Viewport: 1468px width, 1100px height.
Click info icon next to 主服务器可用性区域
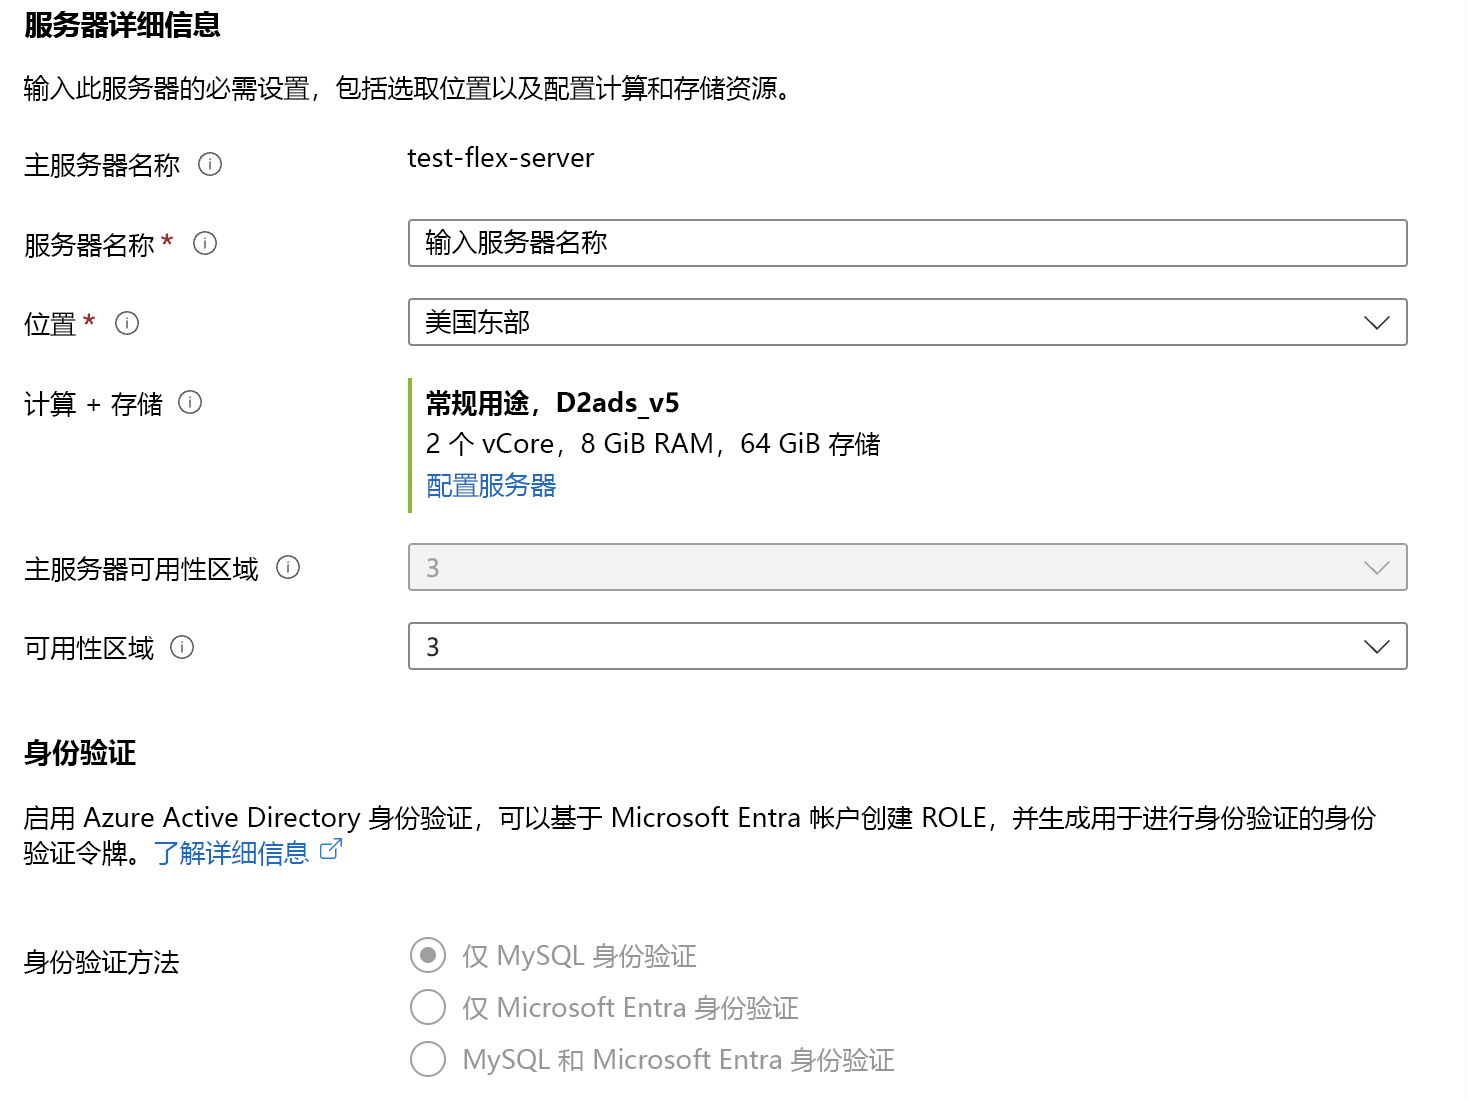[288, 567]
